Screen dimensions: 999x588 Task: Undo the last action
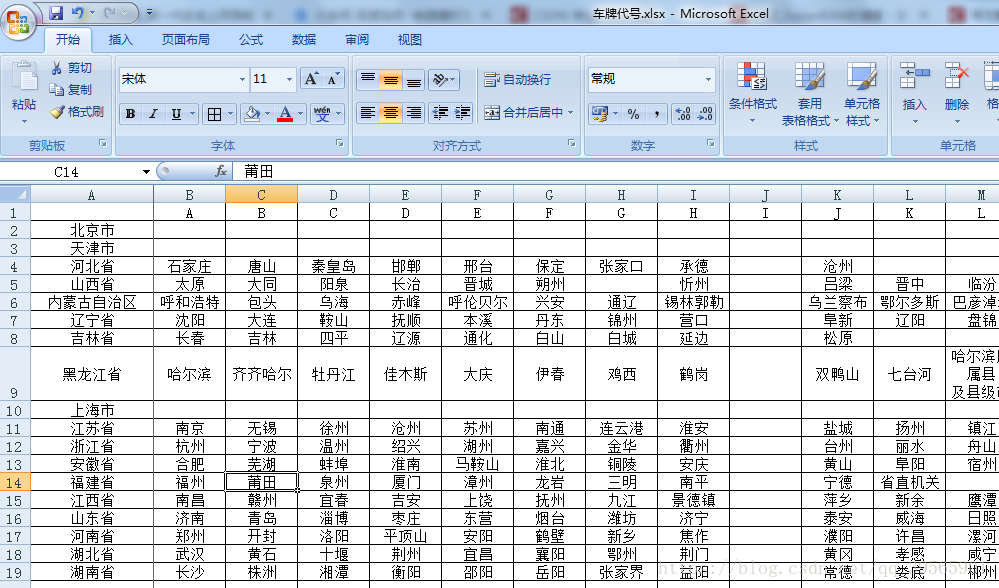(77, 13)
